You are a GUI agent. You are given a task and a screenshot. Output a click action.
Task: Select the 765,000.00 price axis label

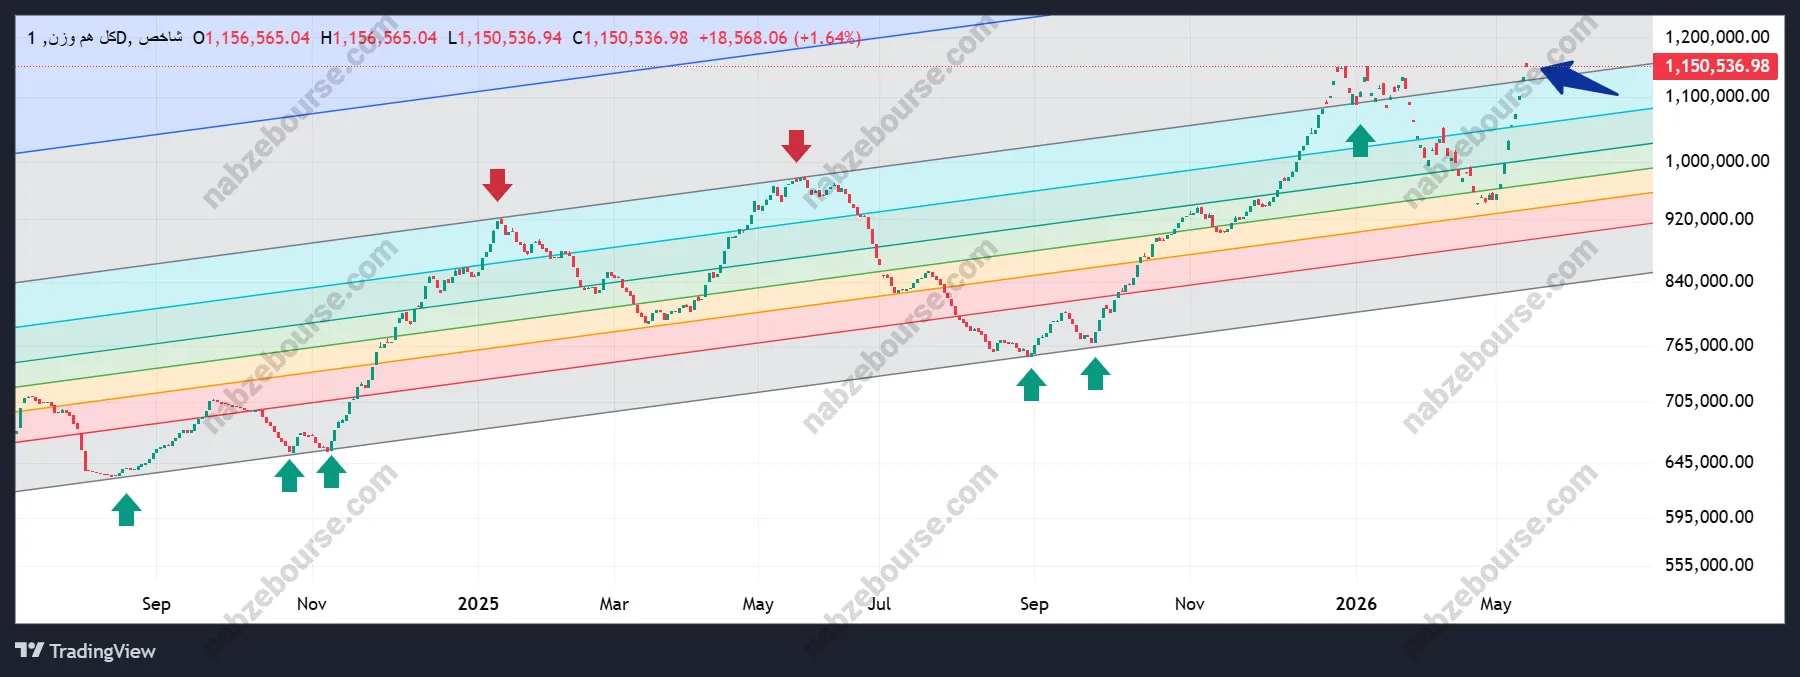(1709, 345)
